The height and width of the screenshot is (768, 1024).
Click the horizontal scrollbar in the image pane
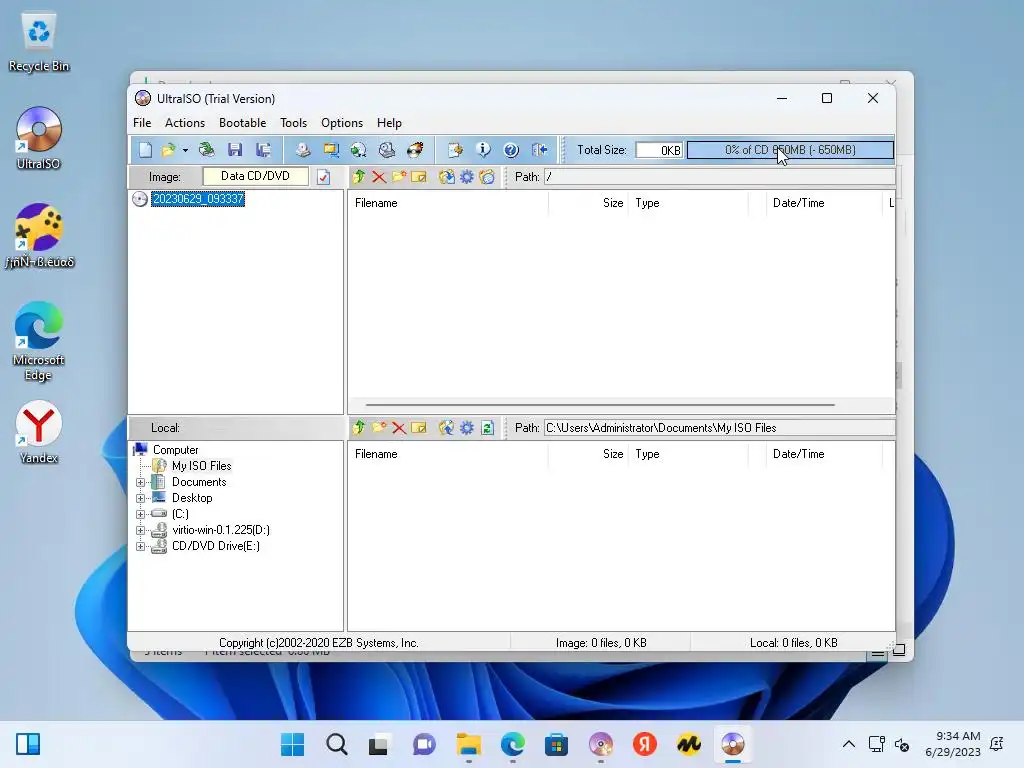[600, 405]
